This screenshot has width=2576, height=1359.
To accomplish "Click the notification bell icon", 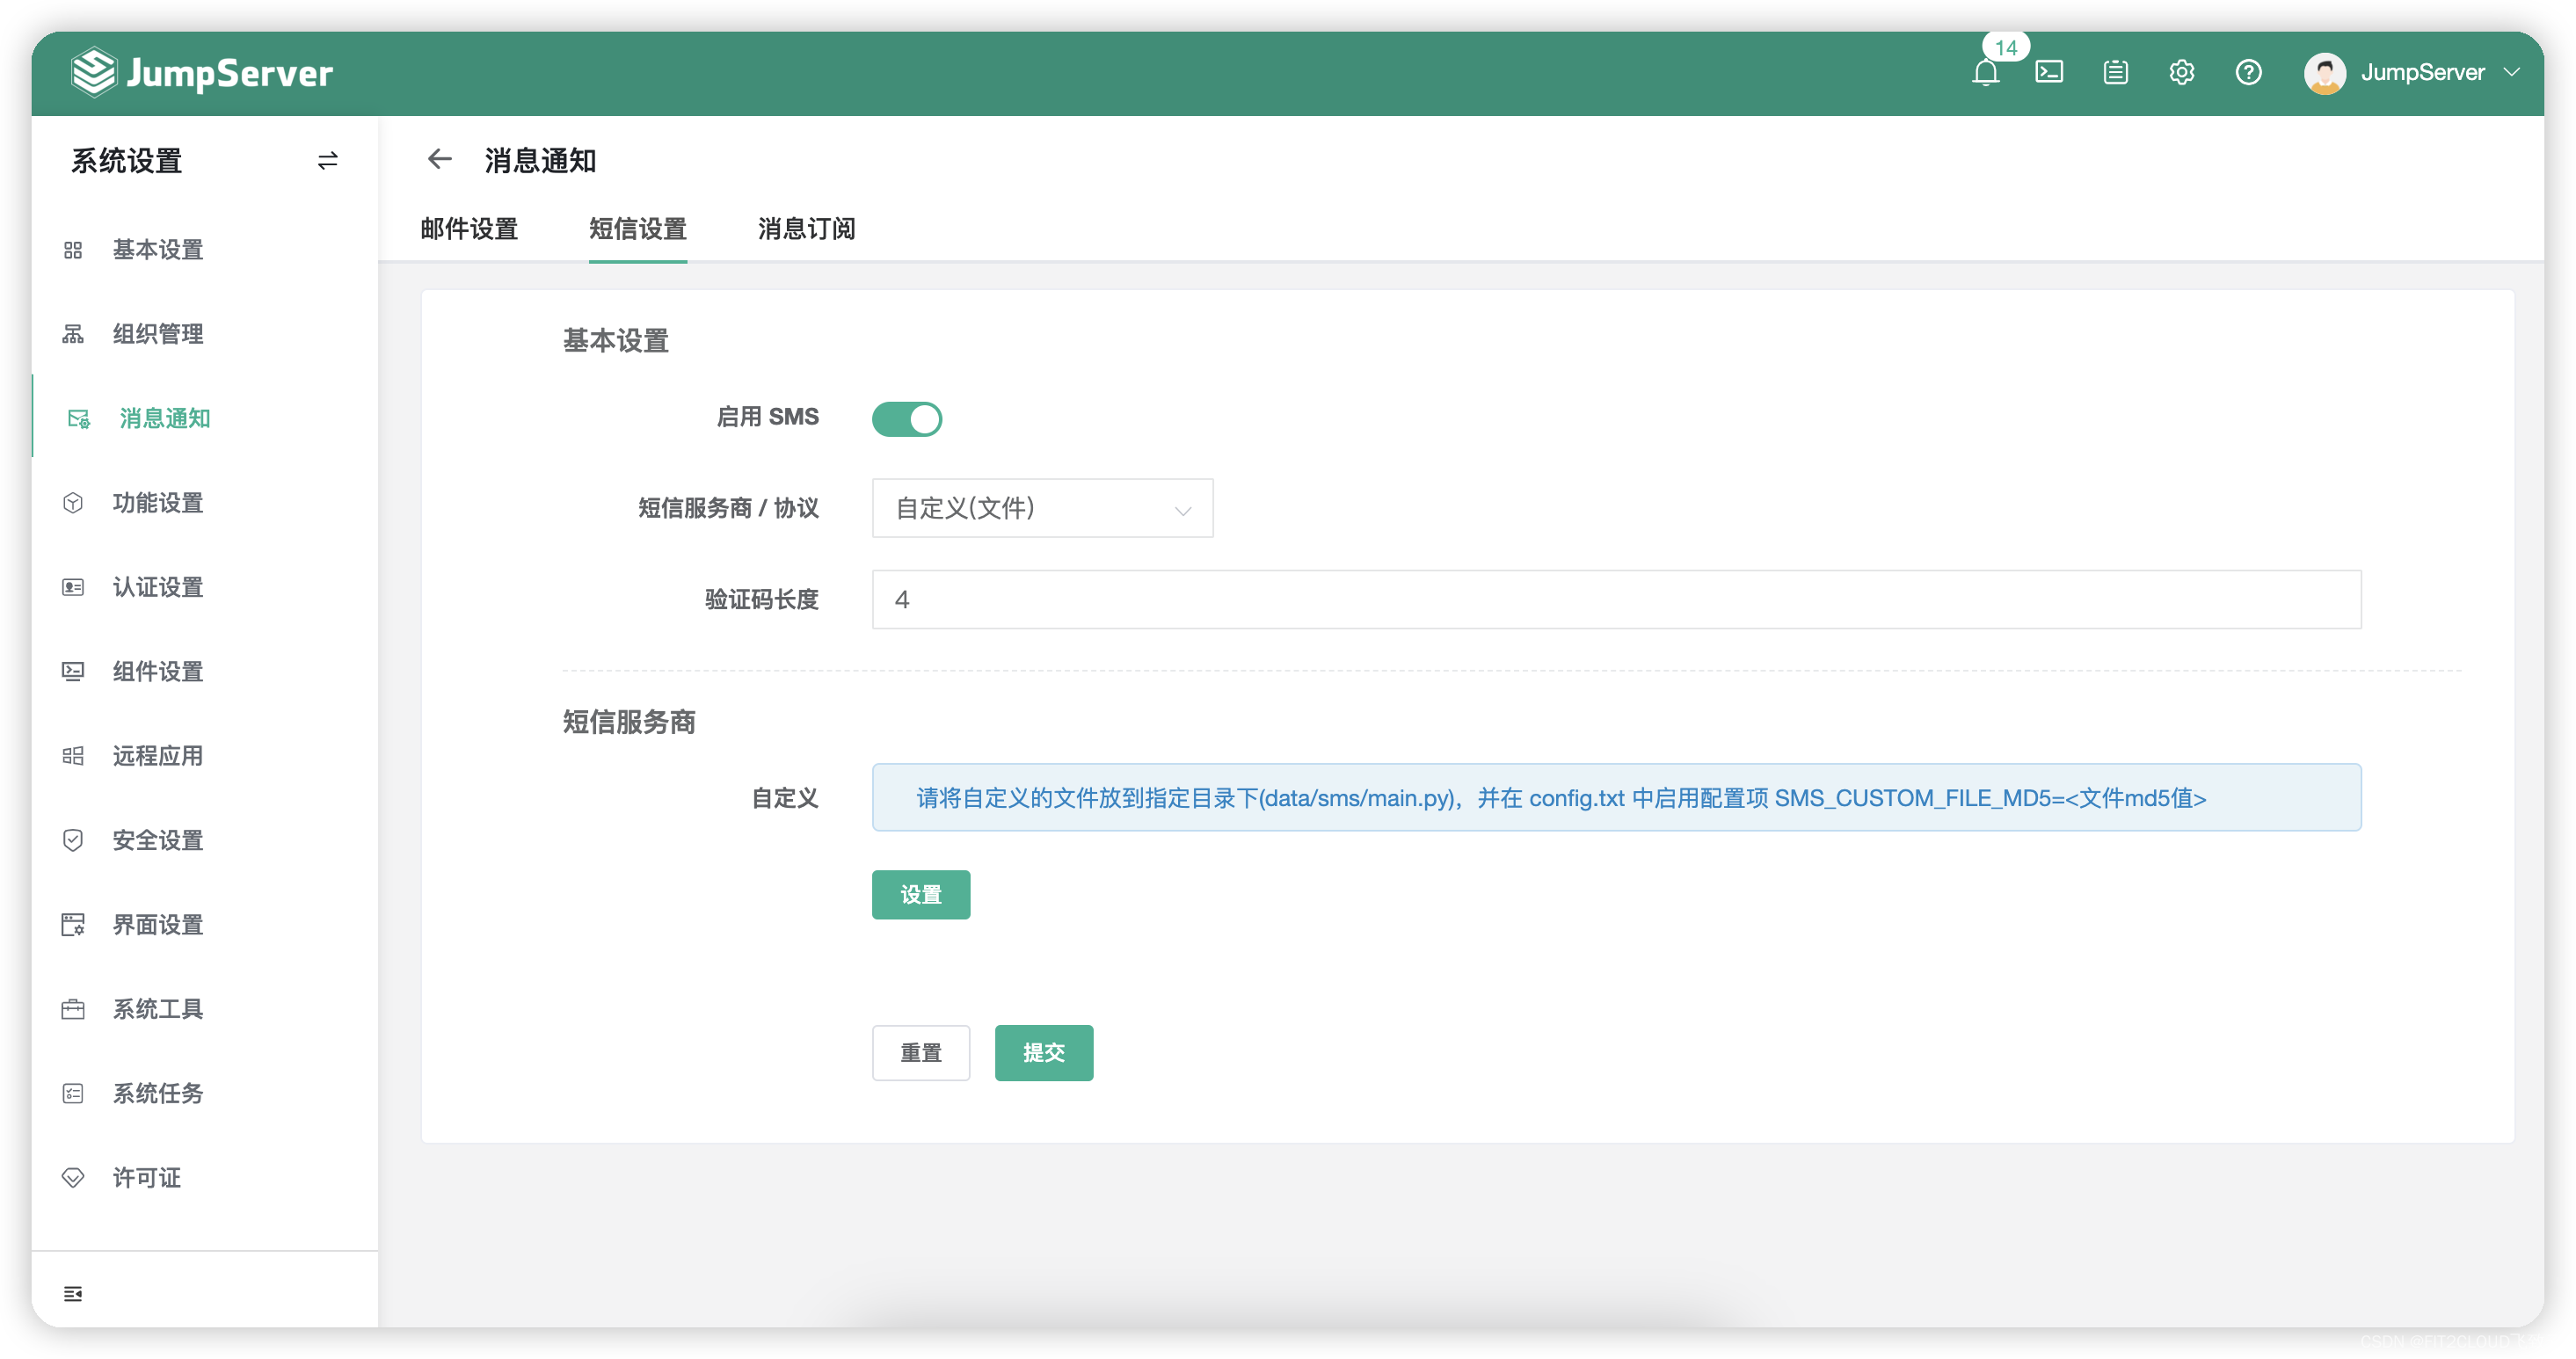I will [1982, 69].
